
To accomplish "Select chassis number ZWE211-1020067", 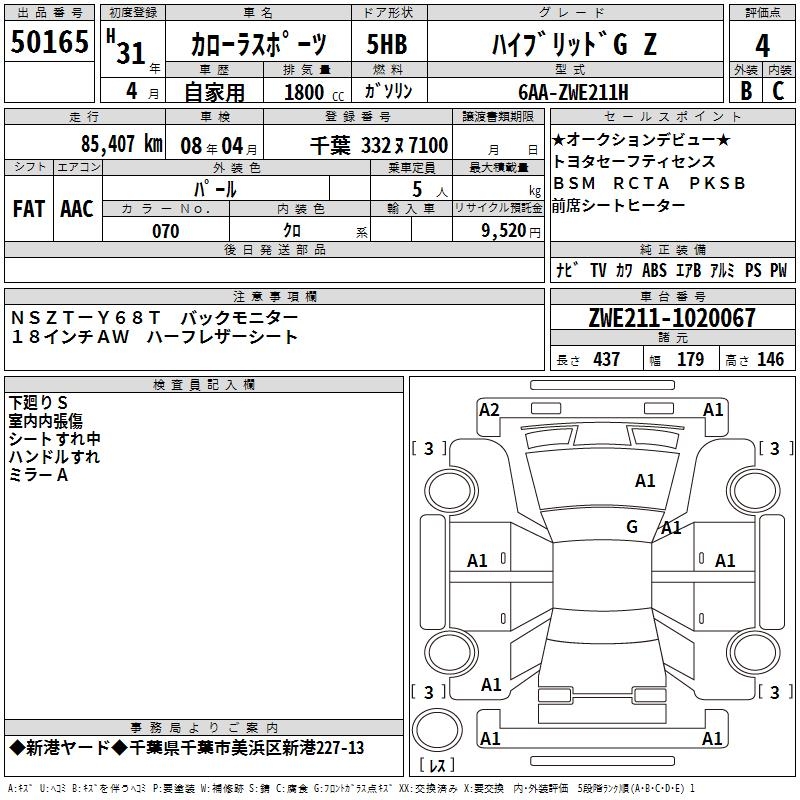I will click(x=672, y=318).
